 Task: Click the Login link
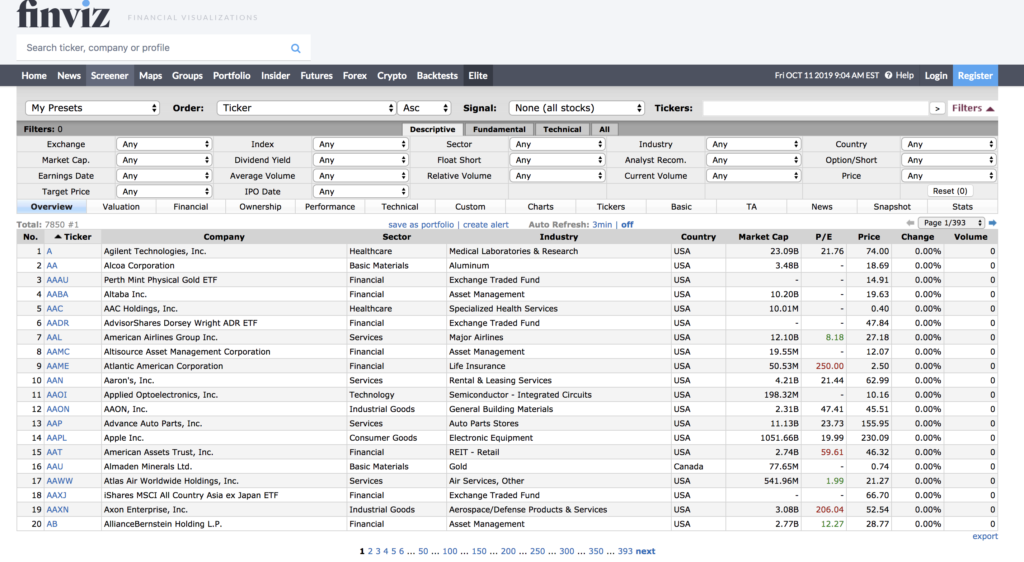click(935, 76)
